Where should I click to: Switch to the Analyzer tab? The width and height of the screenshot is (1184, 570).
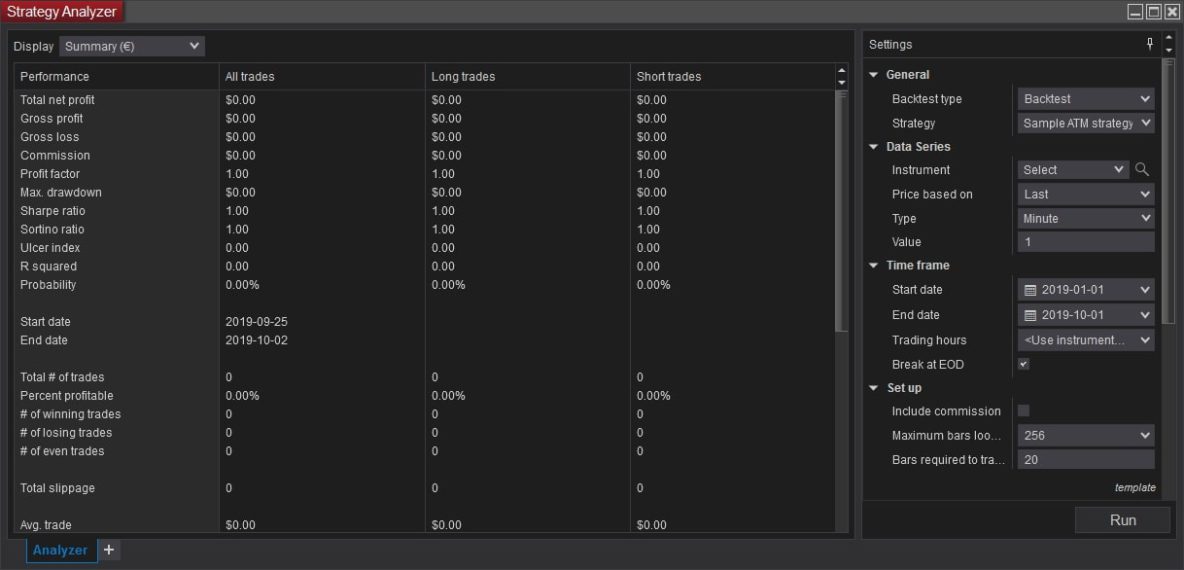pos(60,550)
